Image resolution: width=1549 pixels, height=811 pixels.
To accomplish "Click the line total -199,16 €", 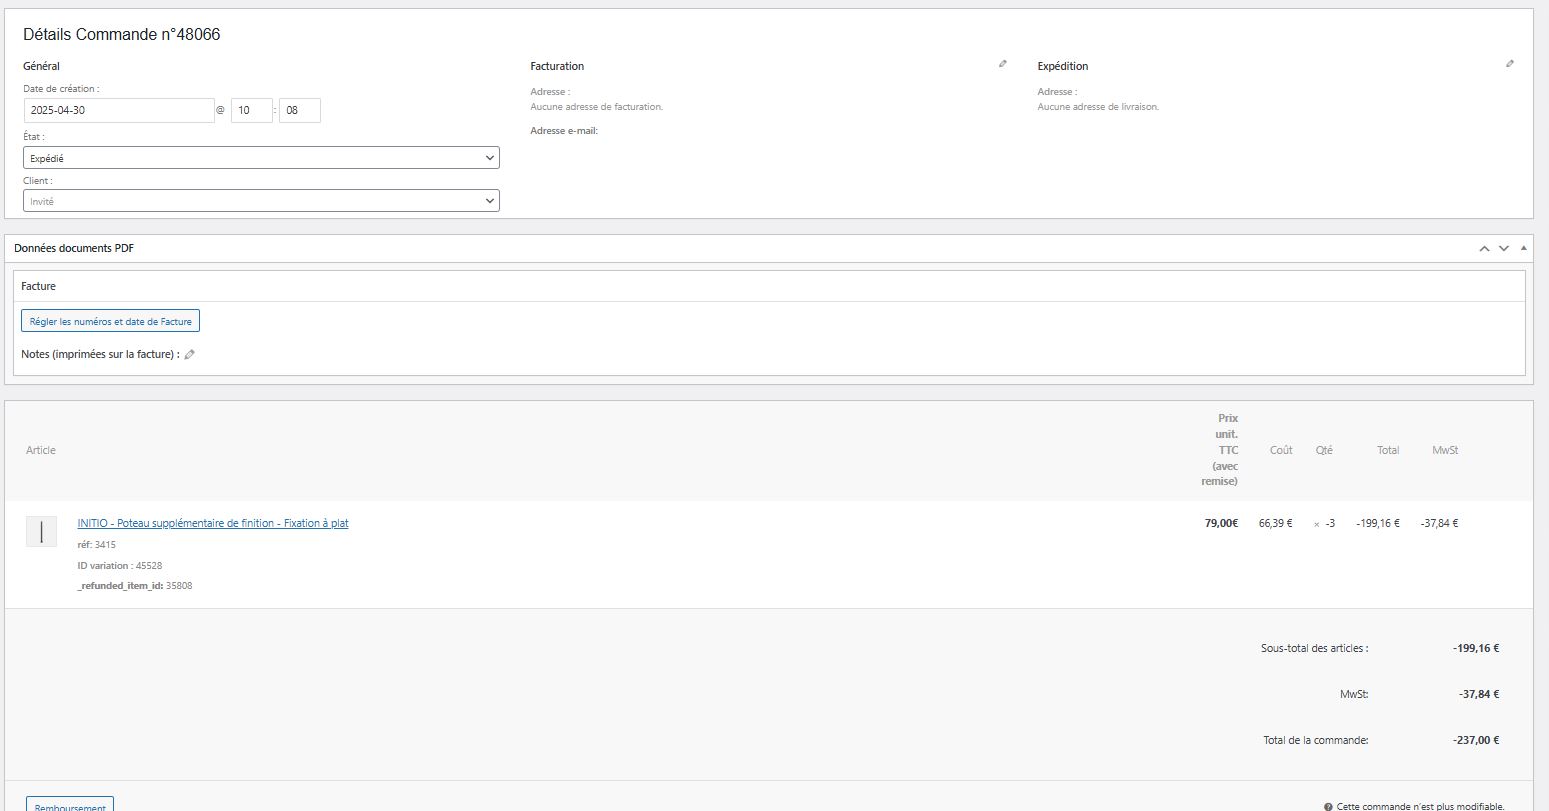I will (1378, 523).
